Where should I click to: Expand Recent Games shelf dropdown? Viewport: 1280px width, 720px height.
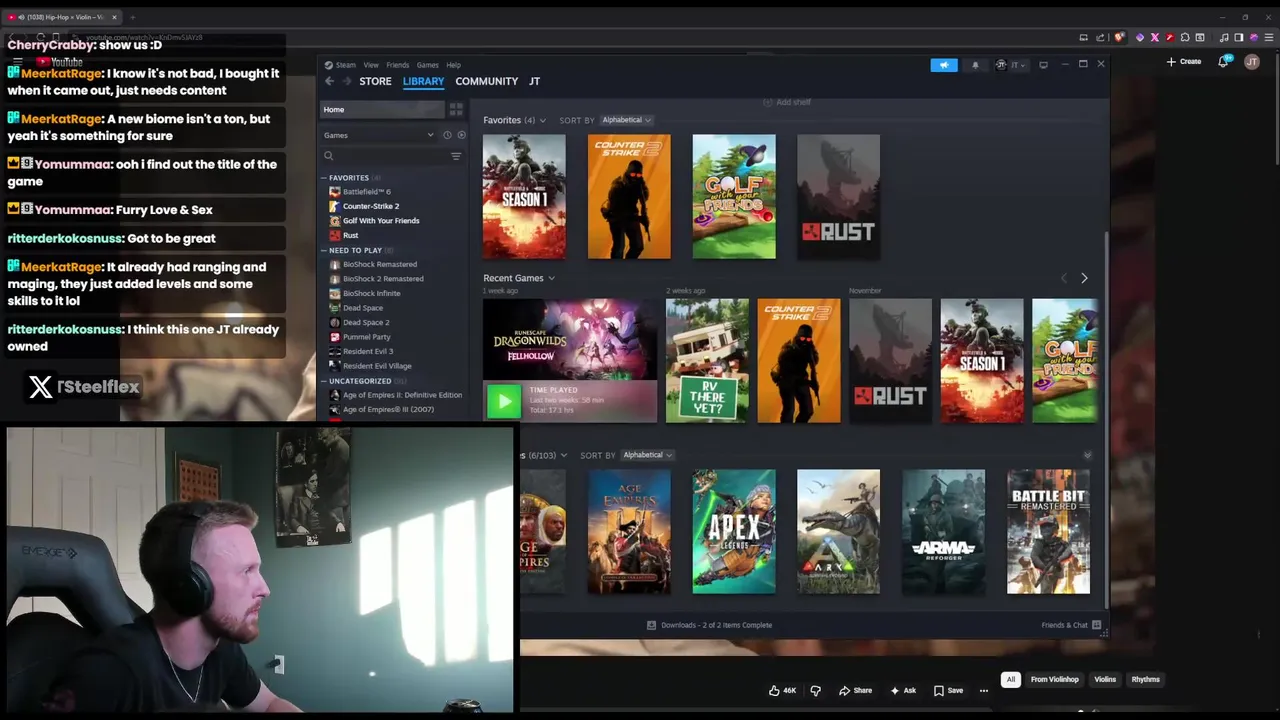551,278
